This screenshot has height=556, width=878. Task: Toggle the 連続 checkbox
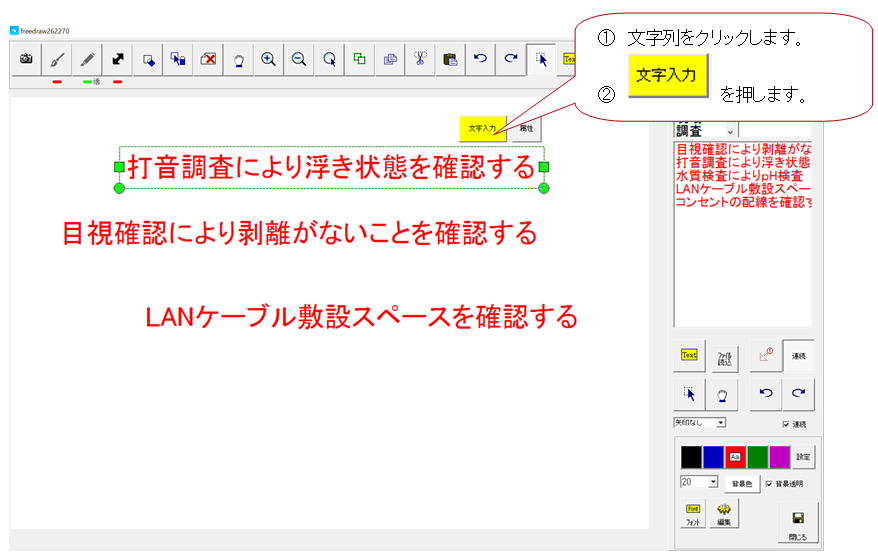point(786,424)
